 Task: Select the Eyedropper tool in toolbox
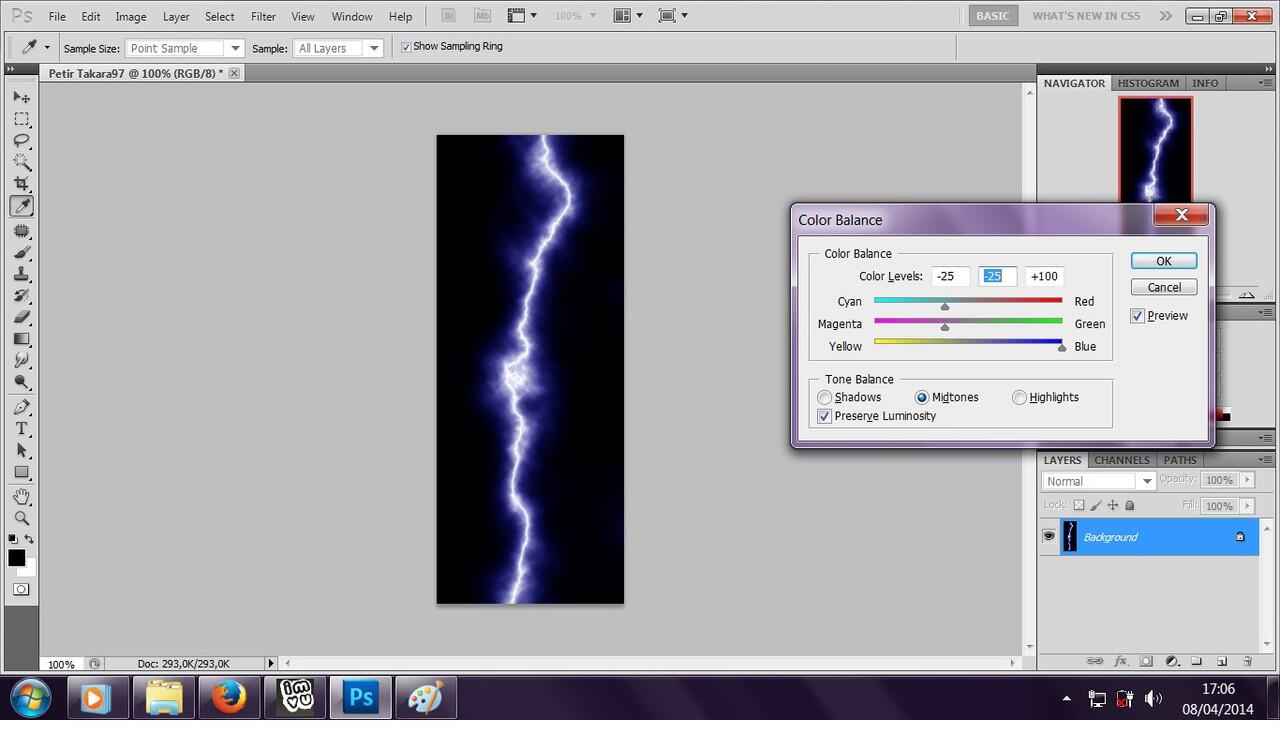[x=21, y=206]
